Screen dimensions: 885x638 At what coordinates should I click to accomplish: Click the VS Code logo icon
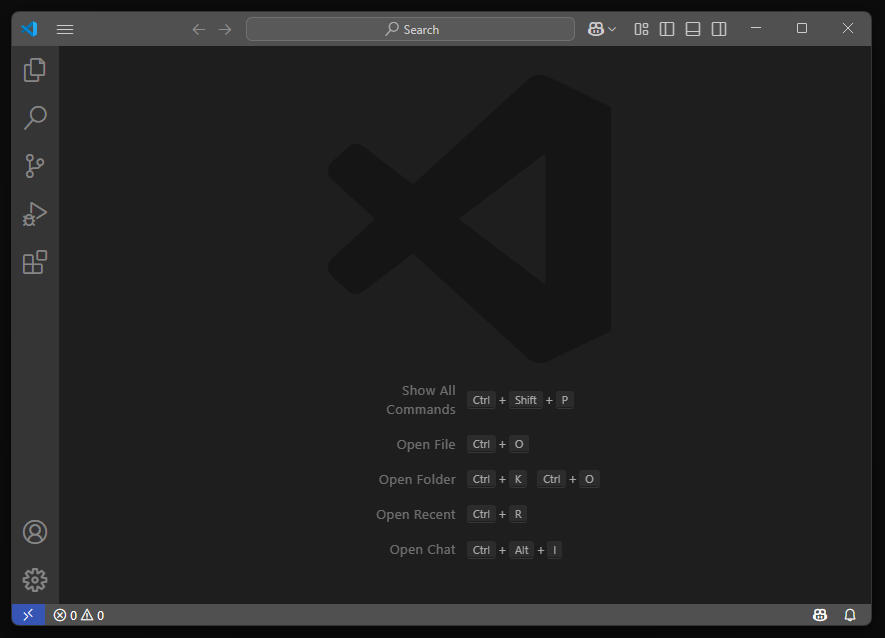(x=29, y=29)
